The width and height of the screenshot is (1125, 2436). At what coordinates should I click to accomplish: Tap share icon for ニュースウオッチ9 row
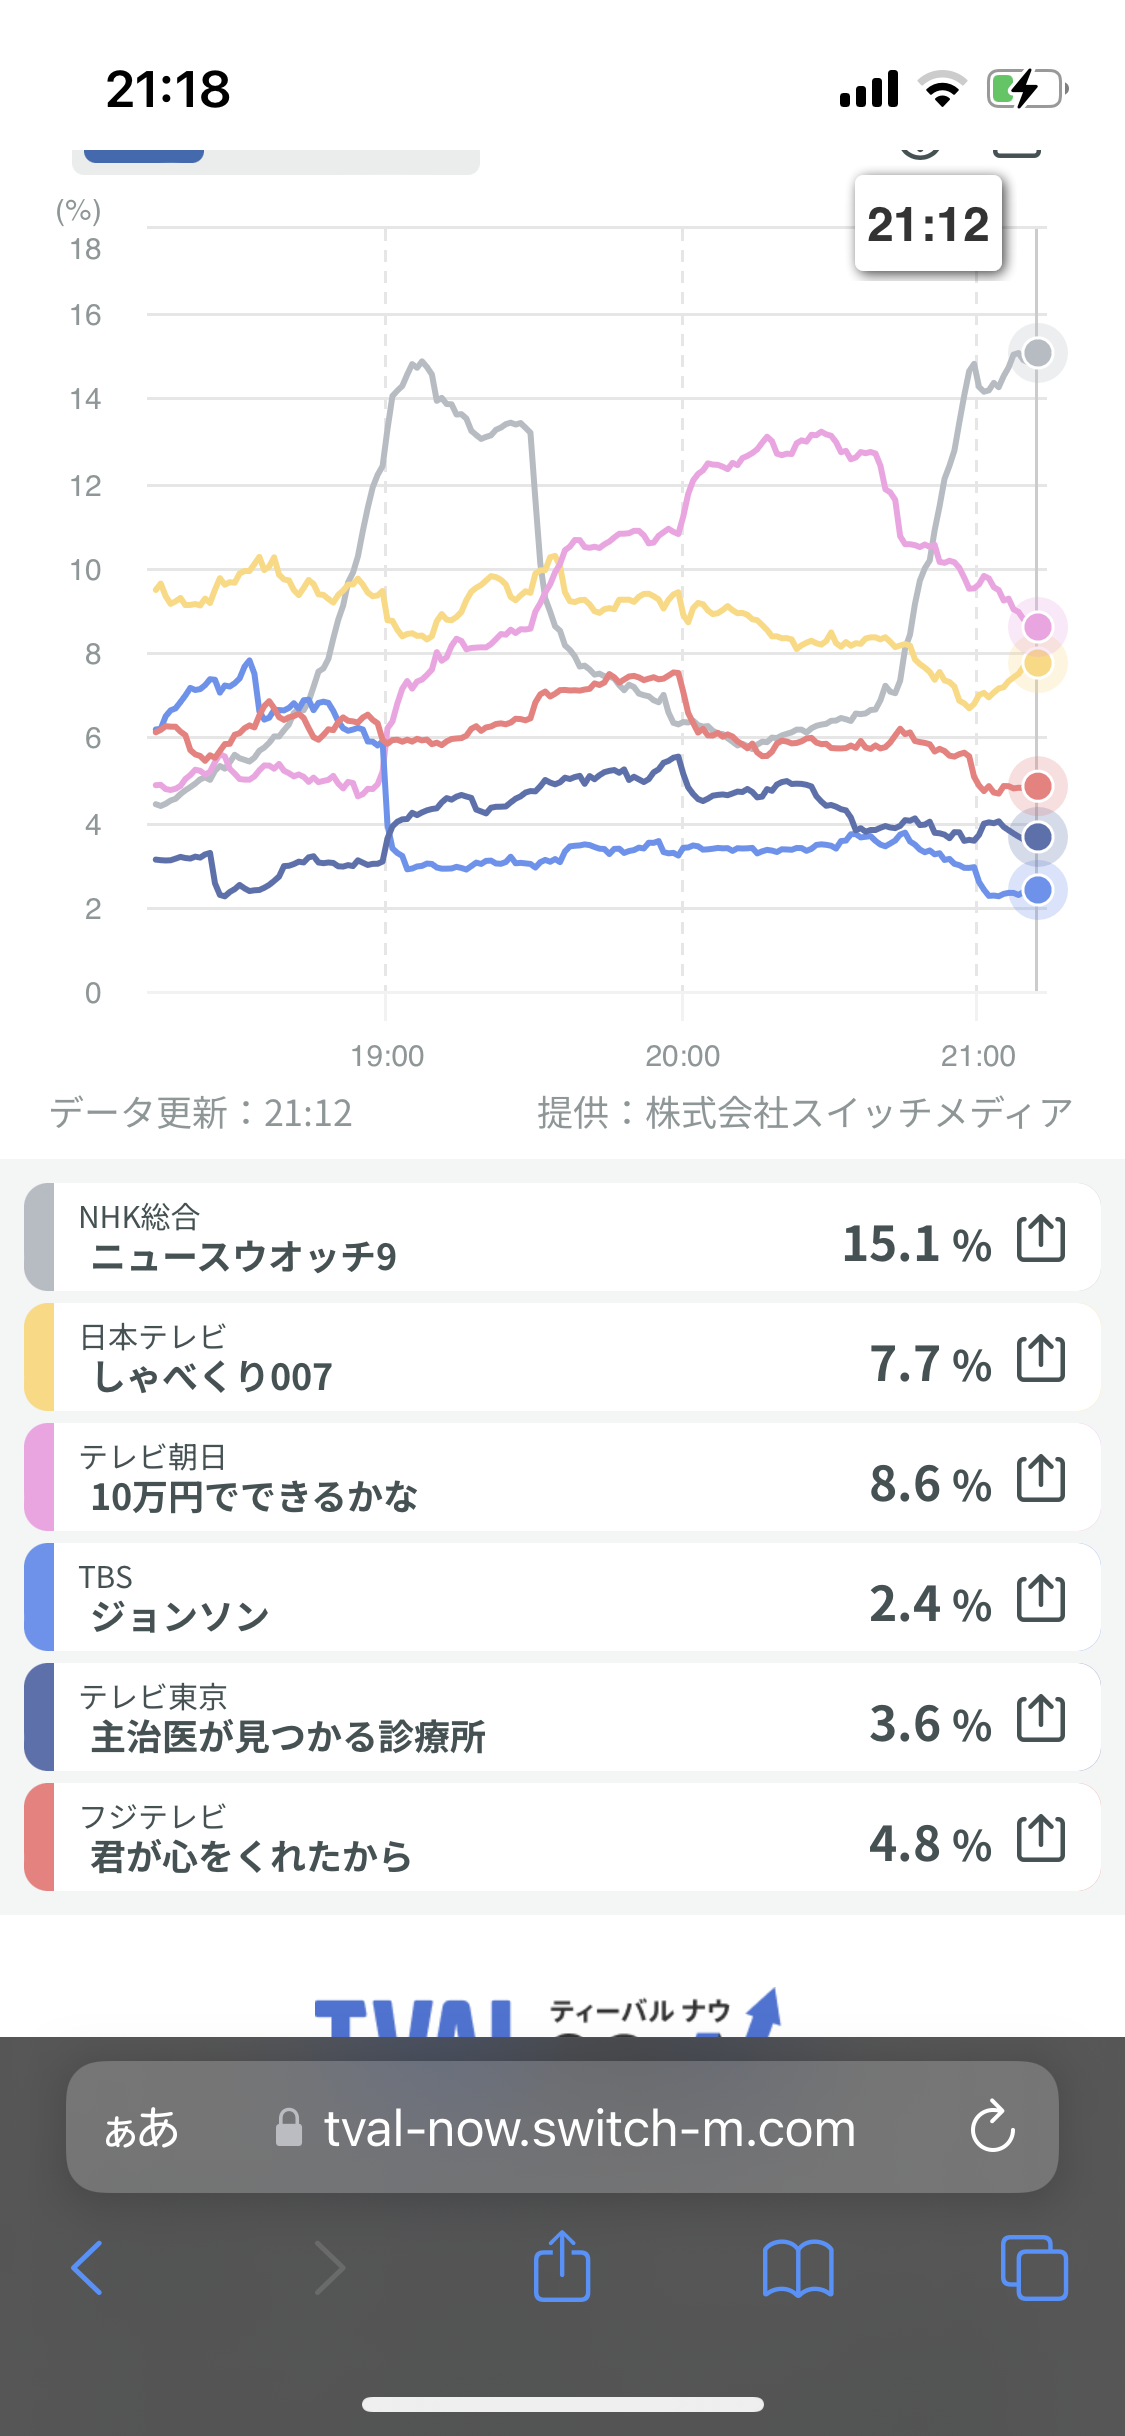coord(1041,1239)
